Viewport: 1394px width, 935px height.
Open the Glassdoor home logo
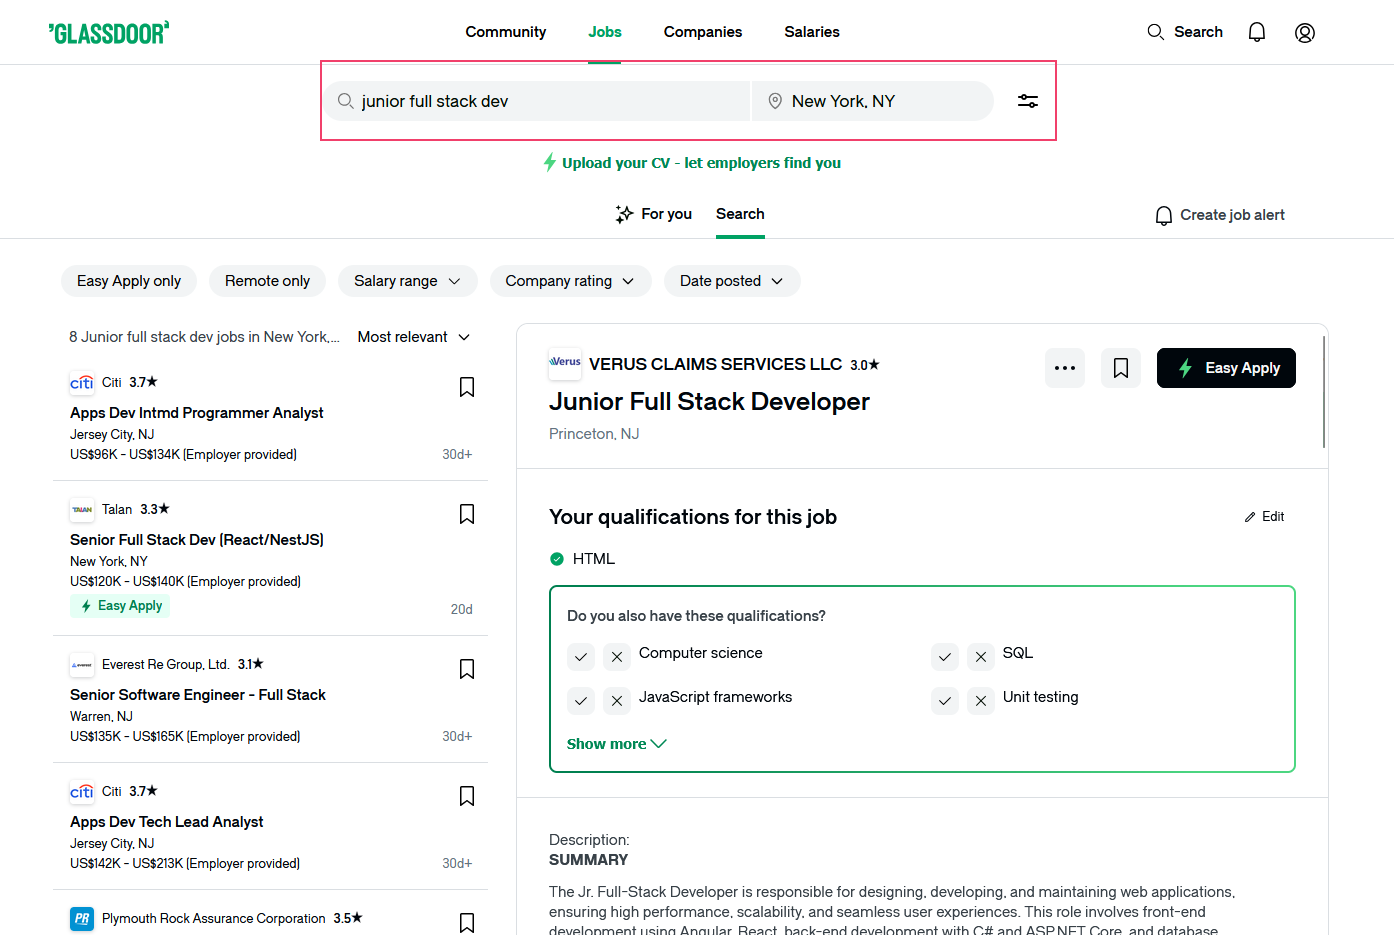click(109, 33)
